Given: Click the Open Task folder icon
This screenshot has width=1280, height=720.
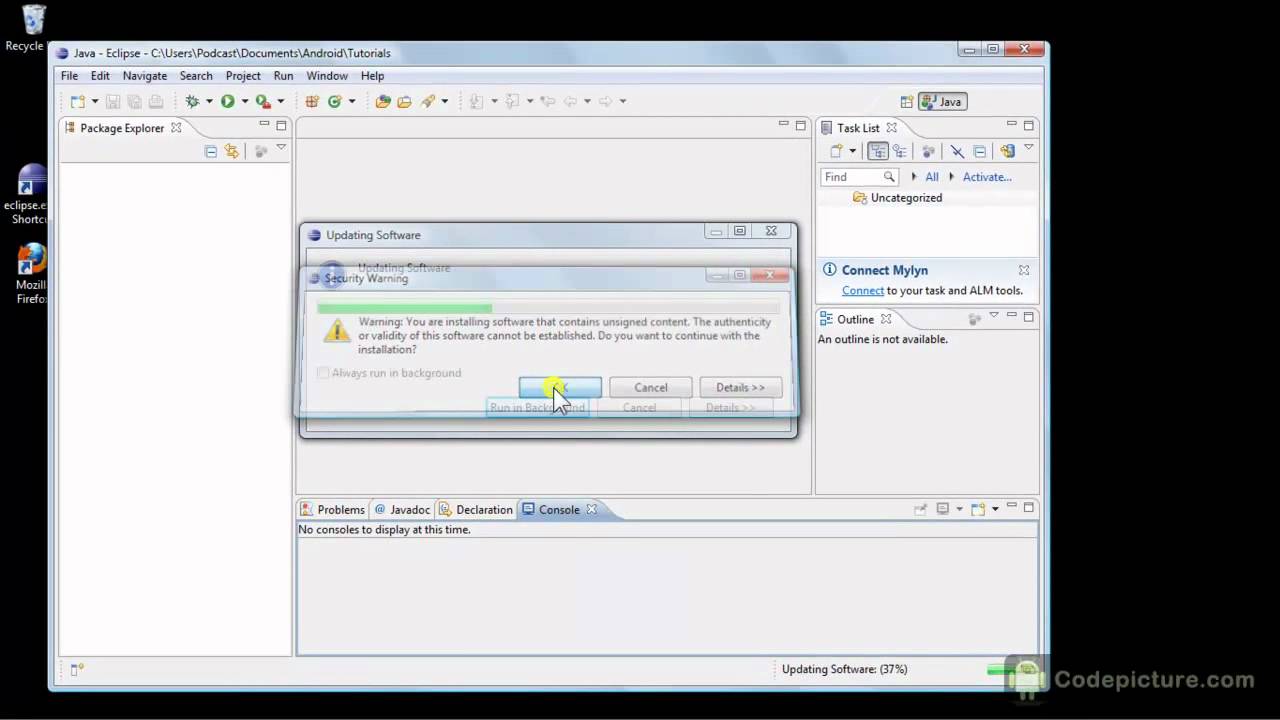Looking at the screenshot, I should [404, 101].
